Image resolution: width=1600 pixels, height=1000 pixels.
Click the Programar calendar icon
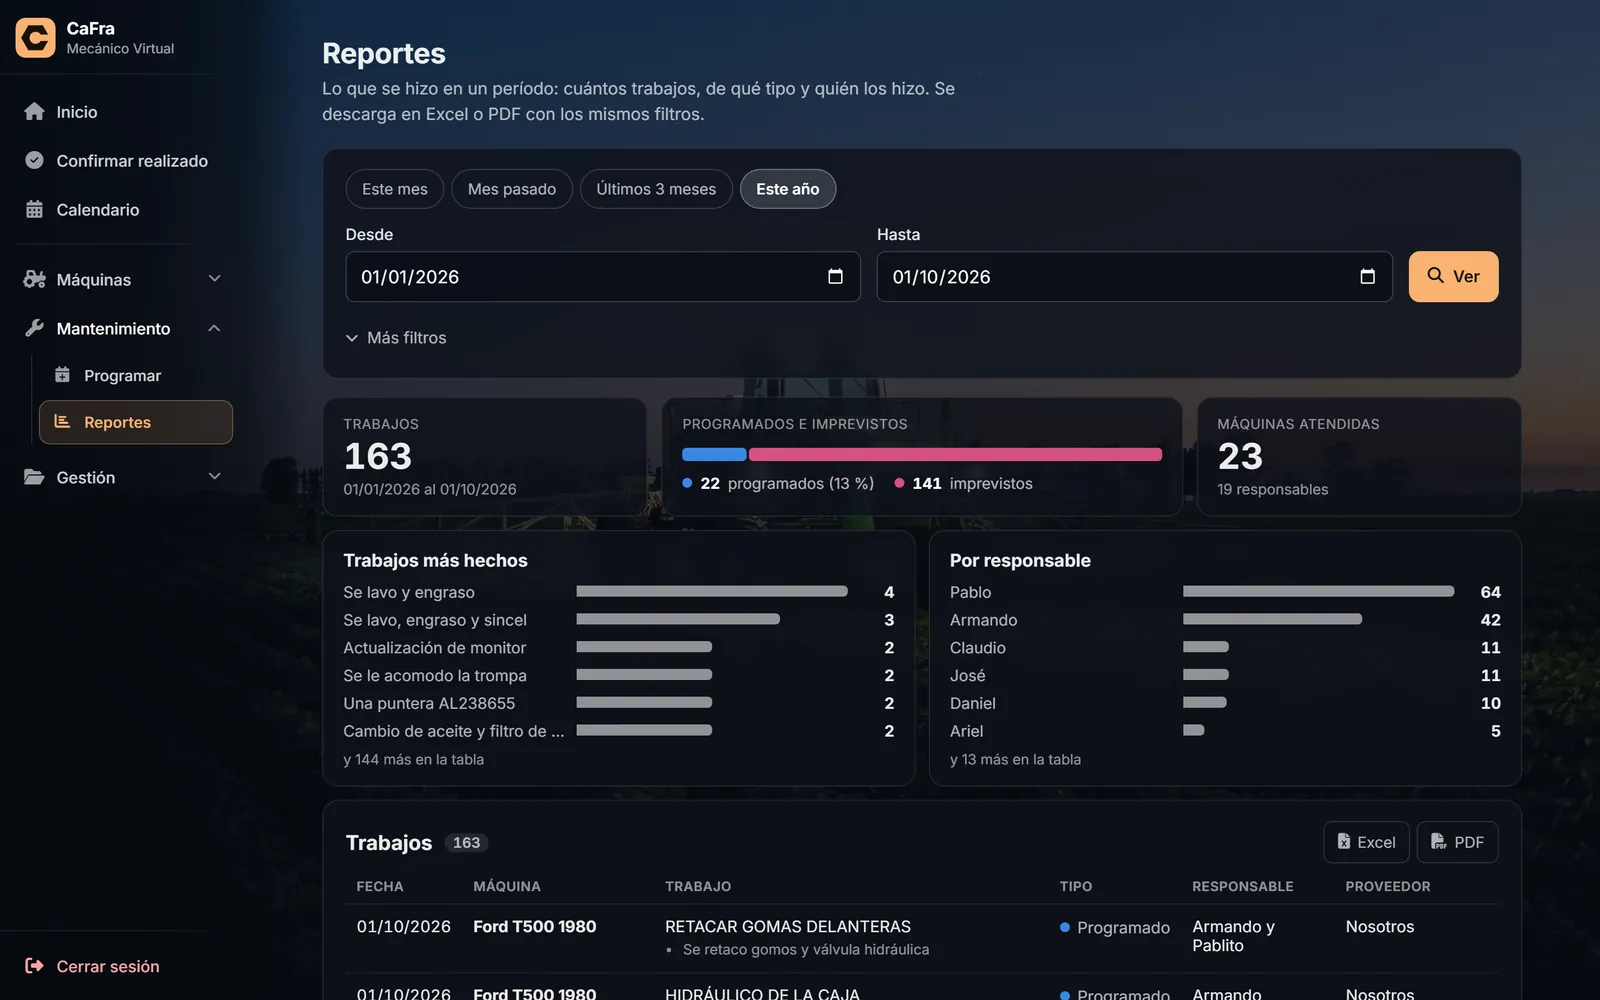point(62,375)
